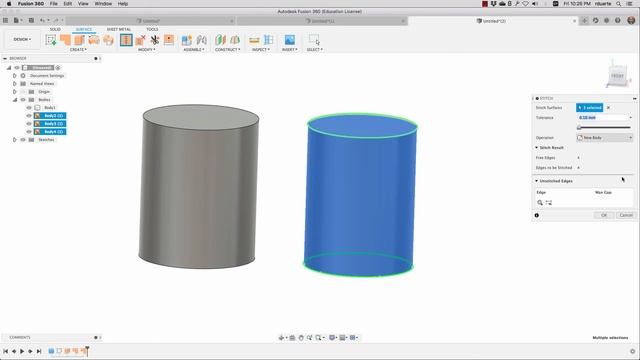Click Cancel in the Stitch dialog
The image size is (640, 360).
pos(626,215)
